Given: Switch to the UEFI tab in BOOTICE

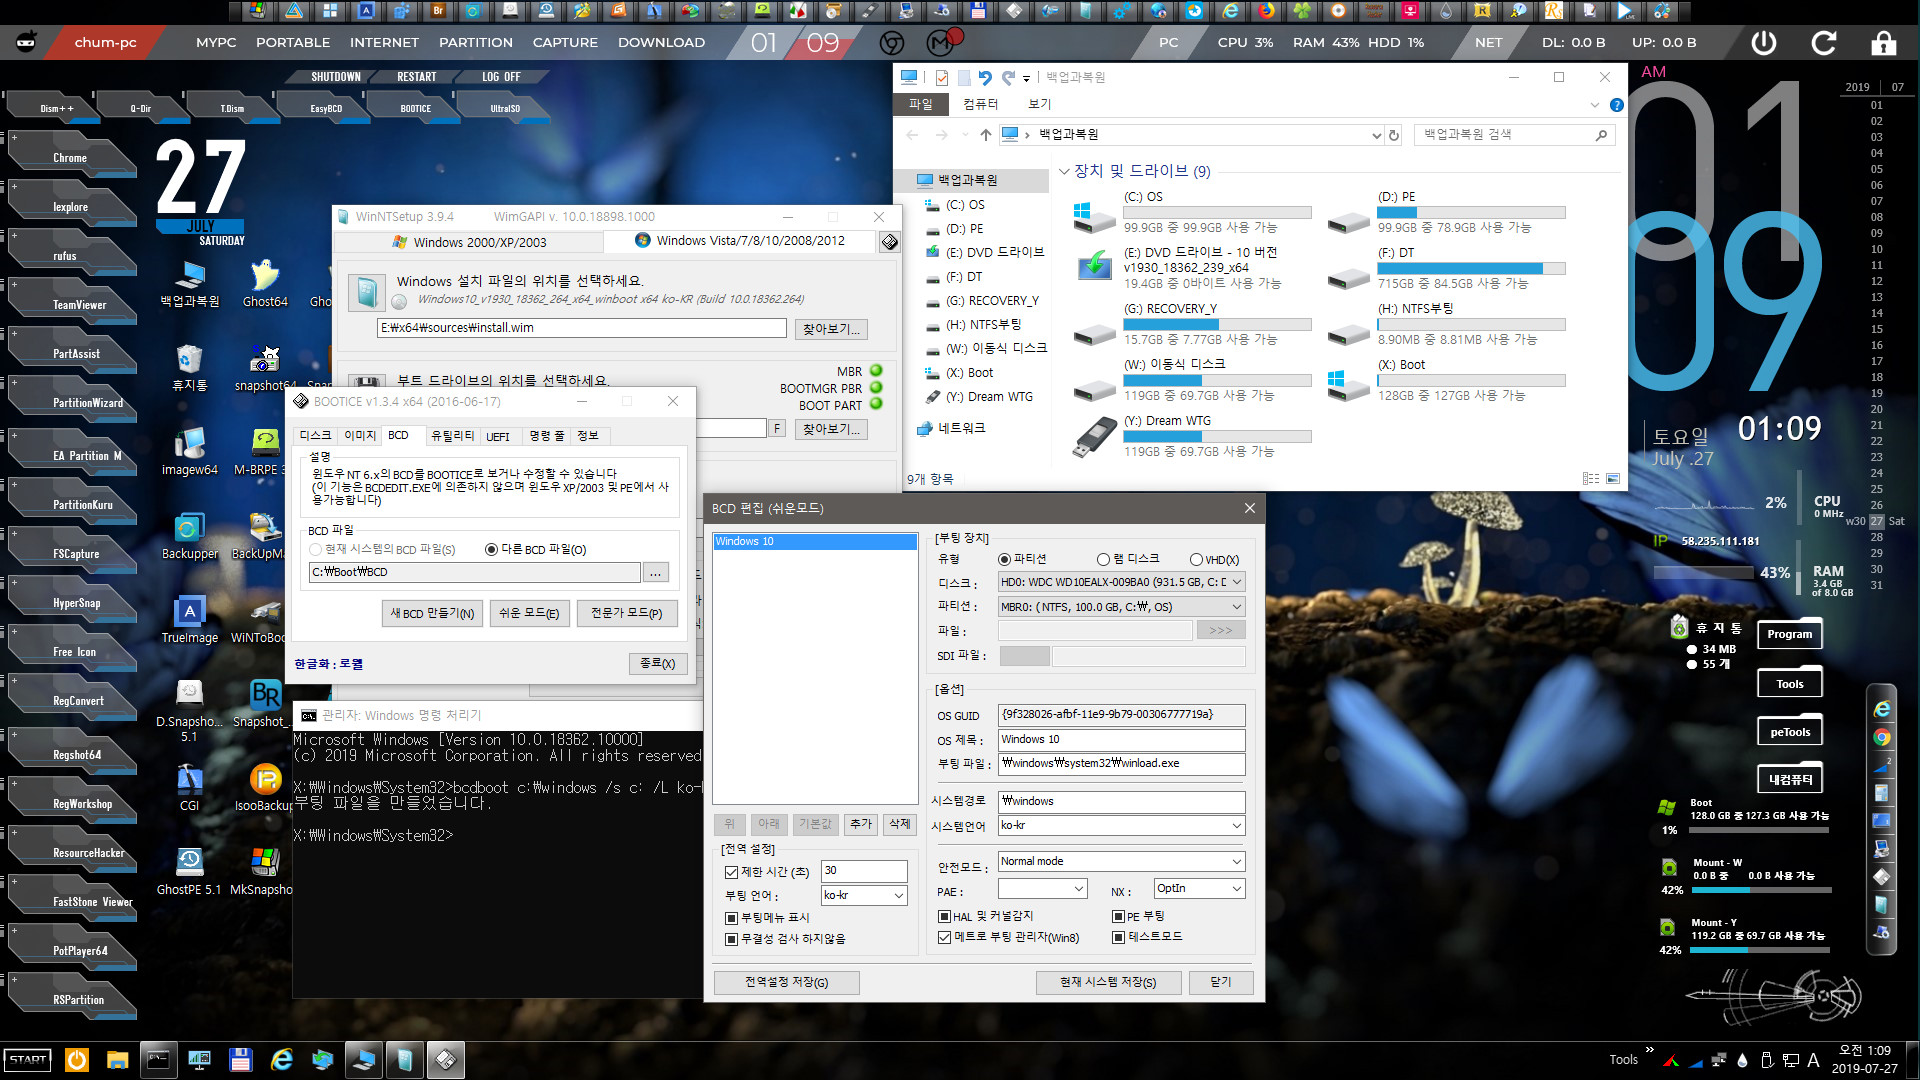Looking at the screenshot, I should (x=498, y=436).
